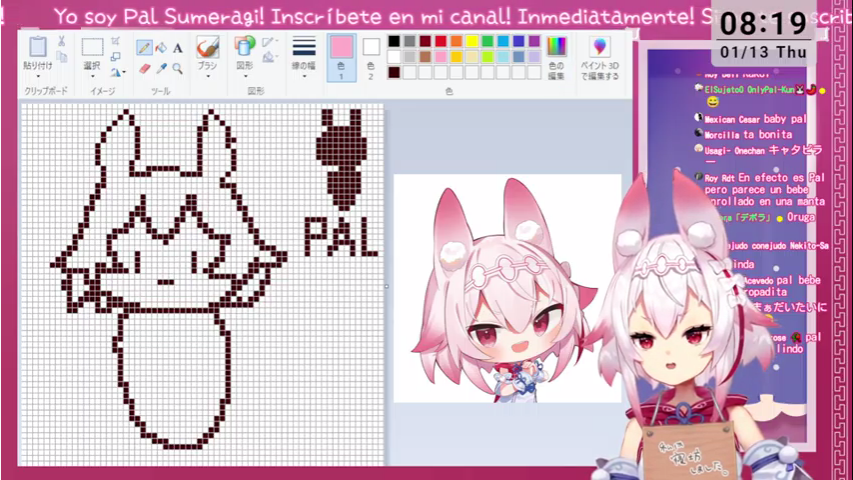
Task: Pick the blue-gray palette swatch
Action: click(519, 57)
